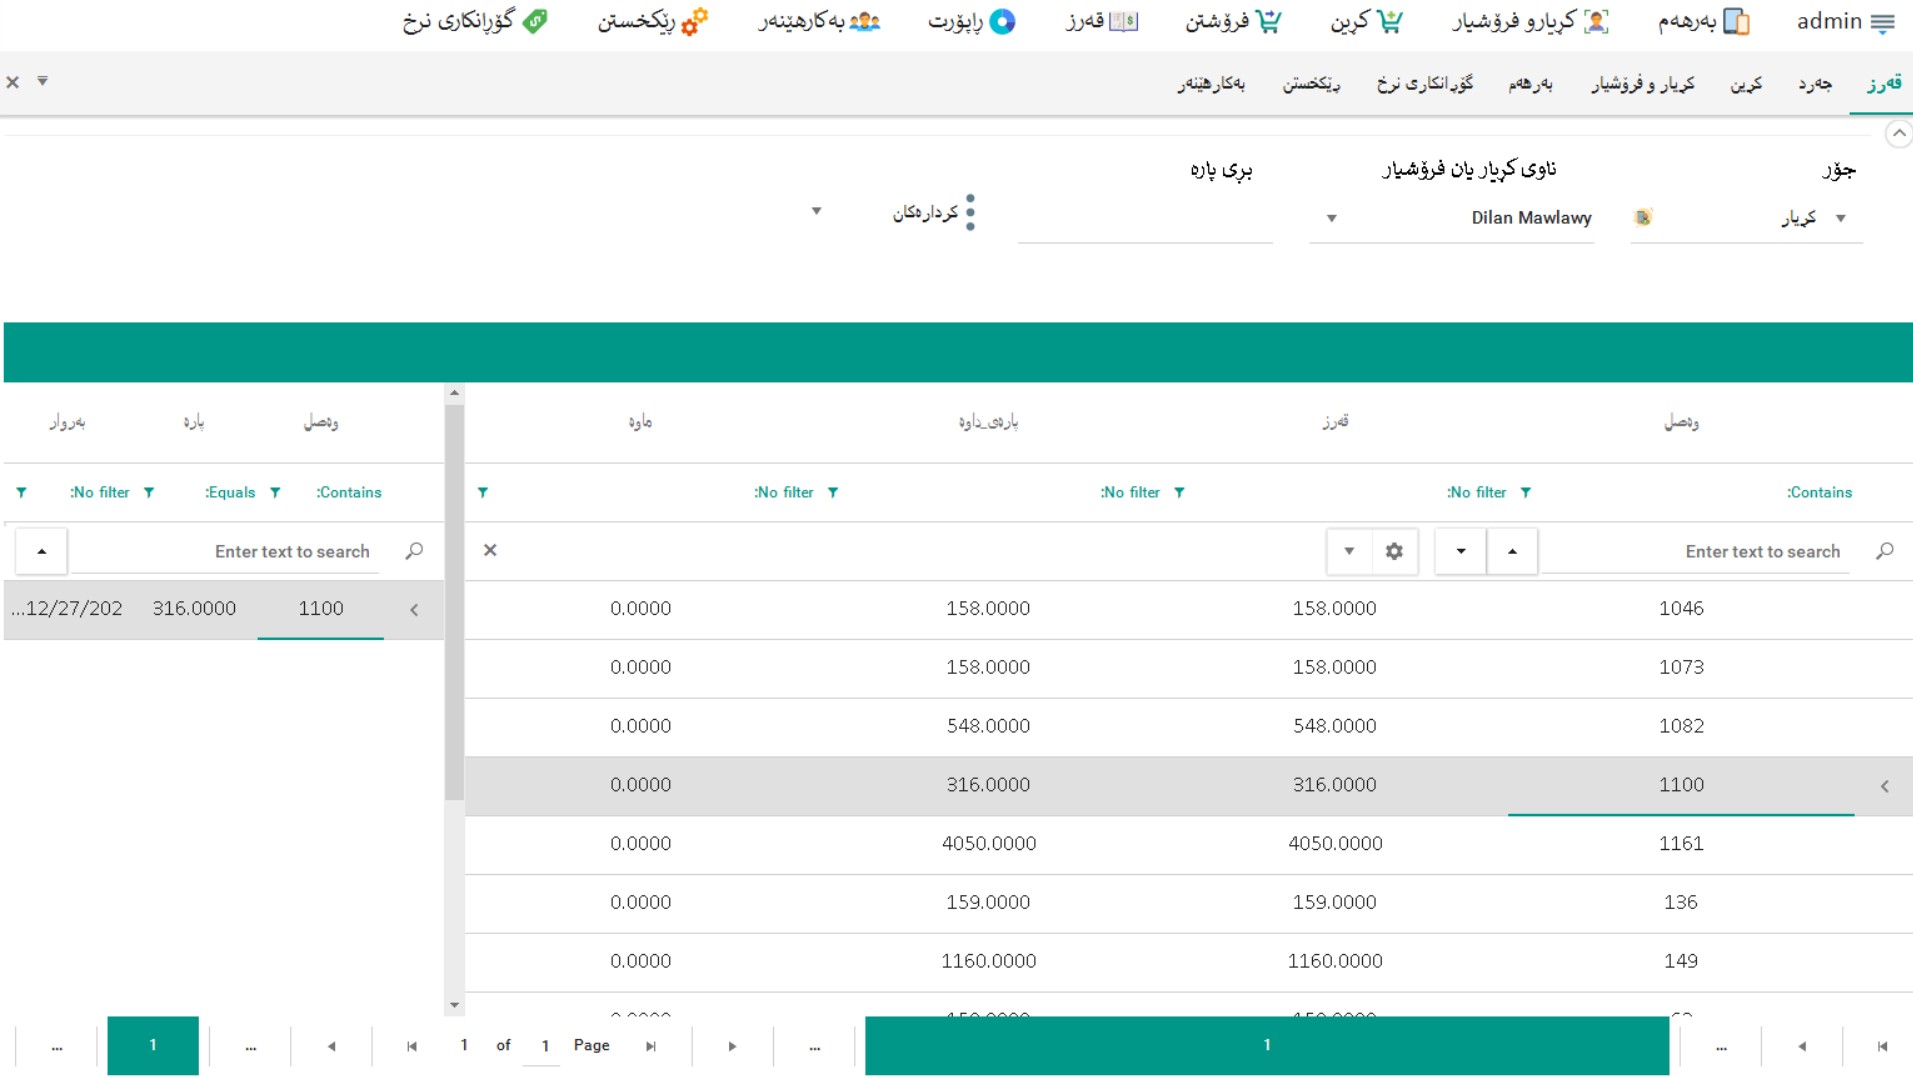The width and height of the screenshot is (1913, 1078).
Task: Go to next page in the left grid pager
Action: click(732, 1046)
